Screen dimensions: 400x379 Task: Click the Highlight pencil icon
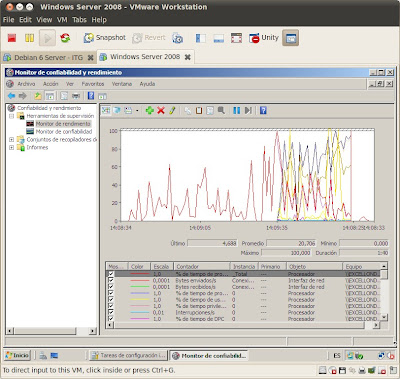coord(172,110)
